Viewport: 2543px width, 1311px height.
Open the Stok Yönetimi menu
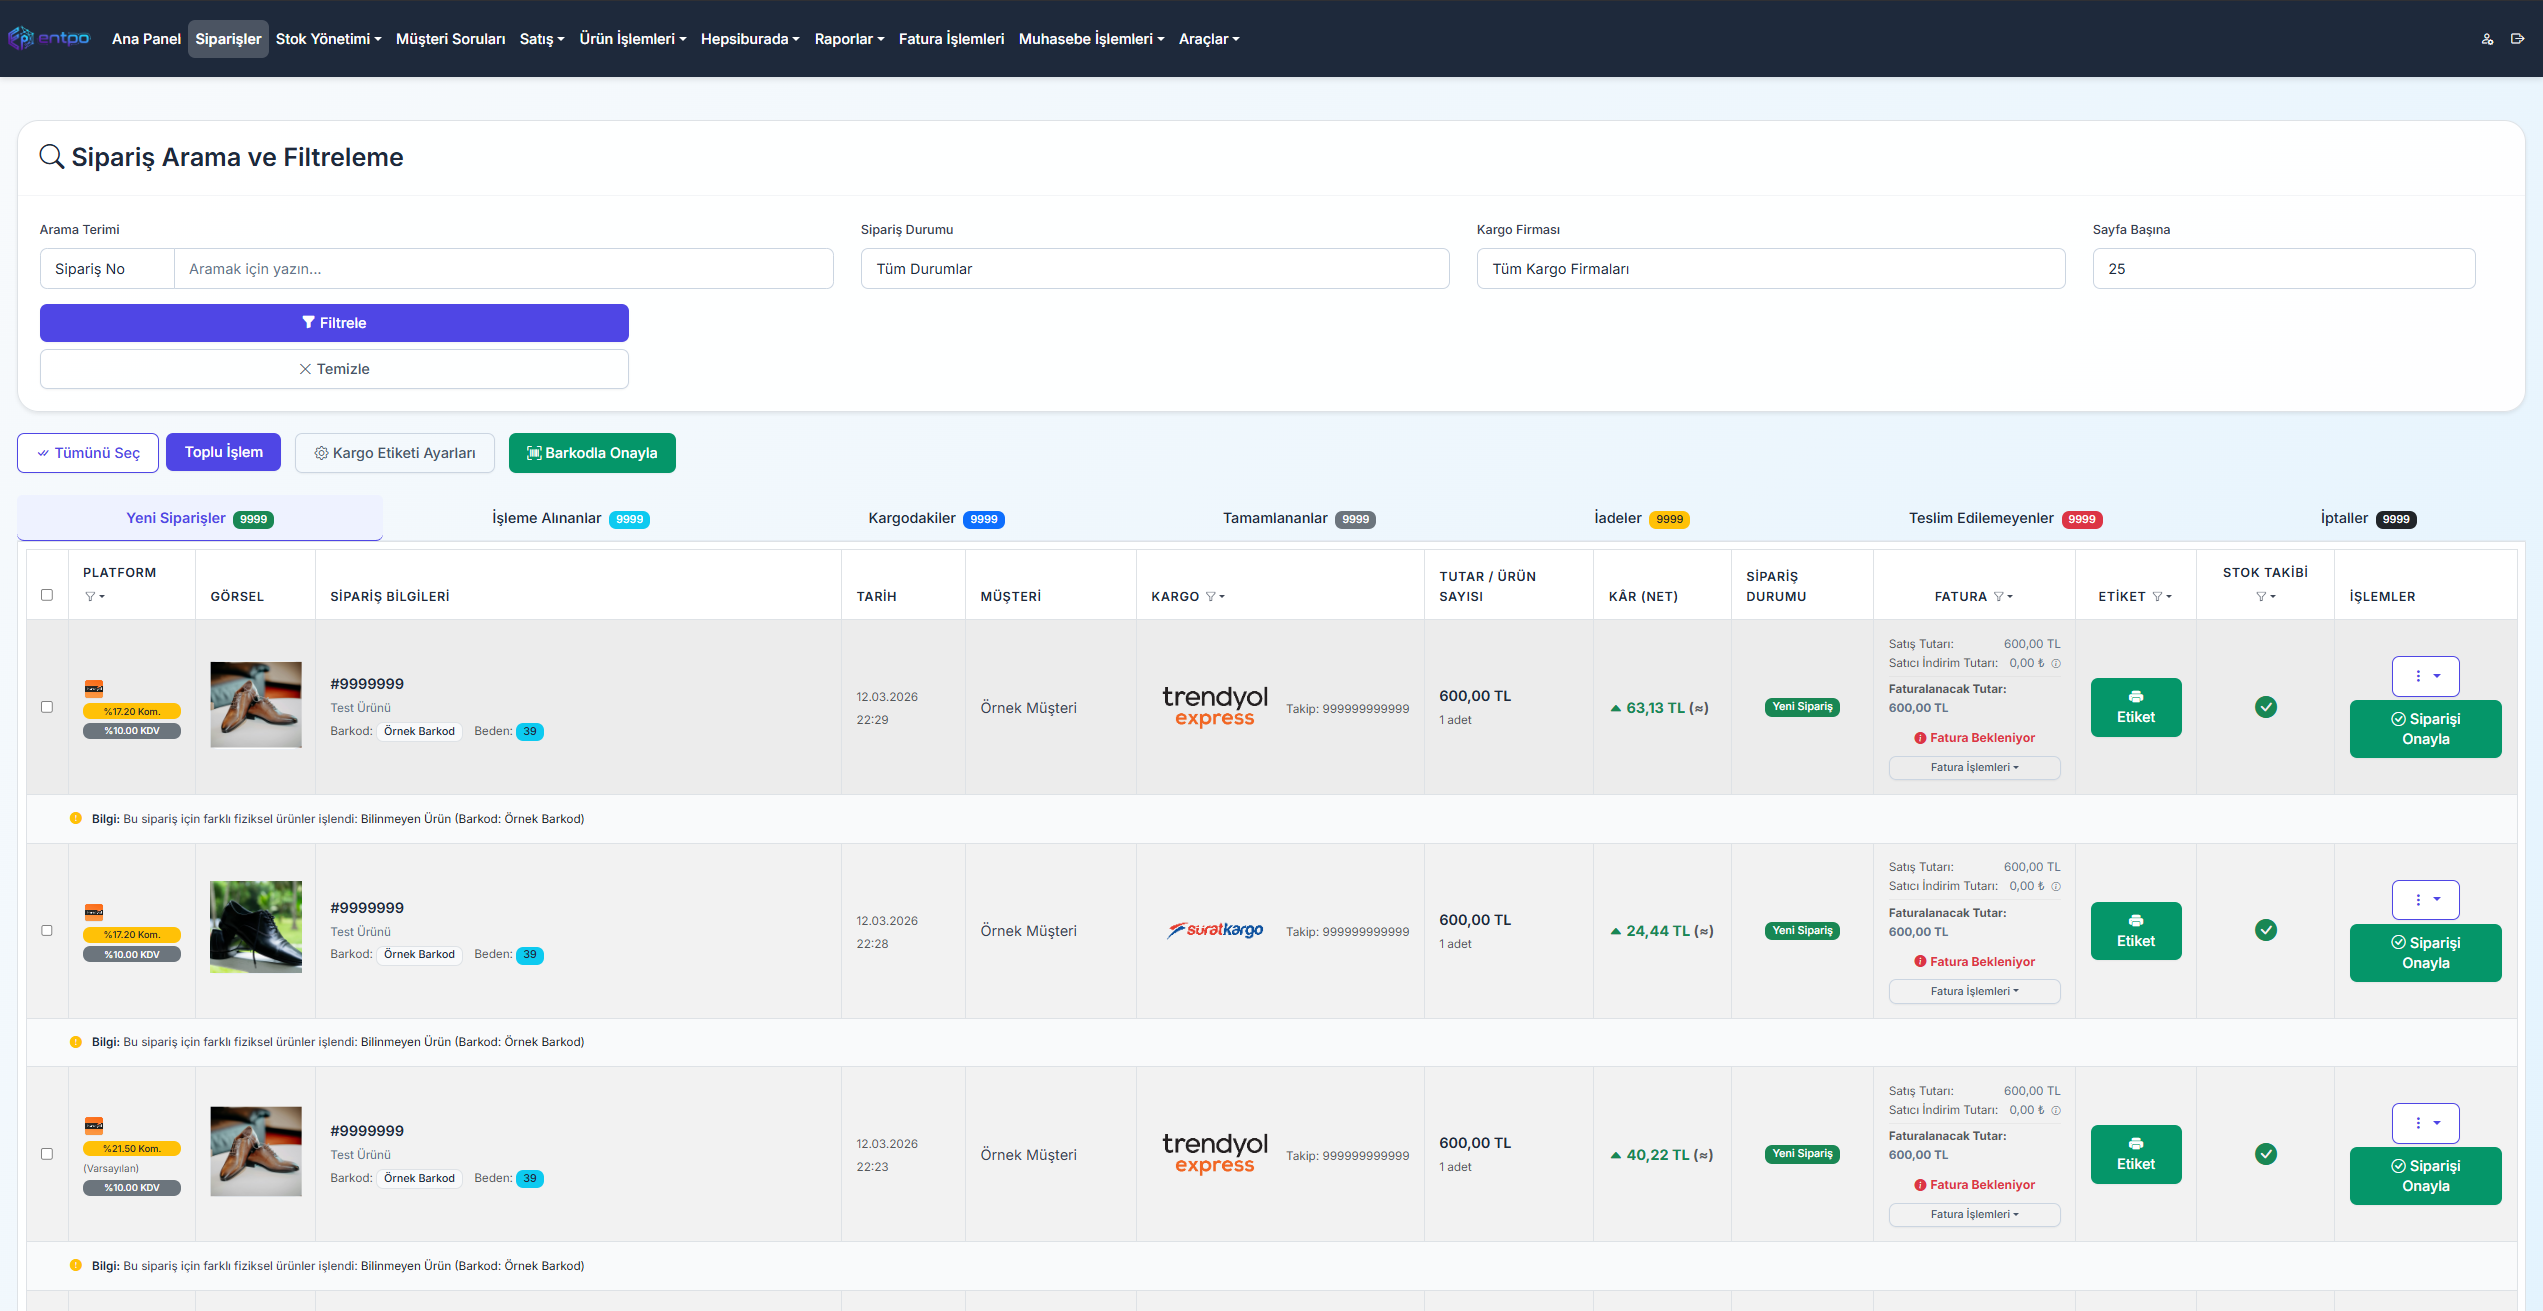(328, 39)
